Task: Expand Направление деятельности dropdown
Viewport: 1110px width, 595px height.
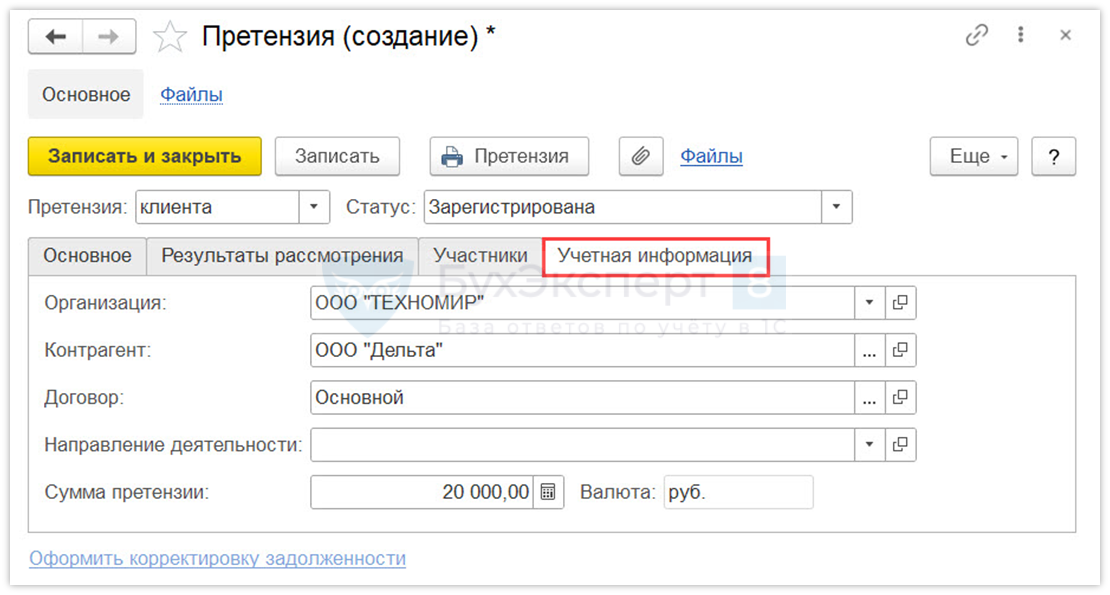Action: point(869,444)
